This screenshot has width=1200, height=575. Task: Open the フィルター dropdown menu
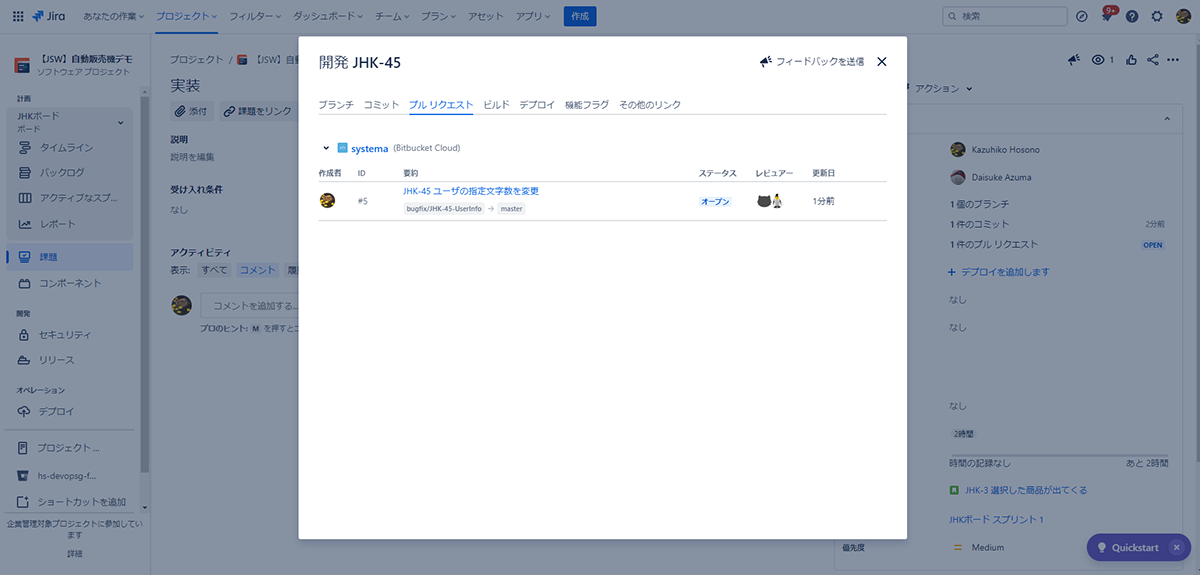tap(254, 17)
